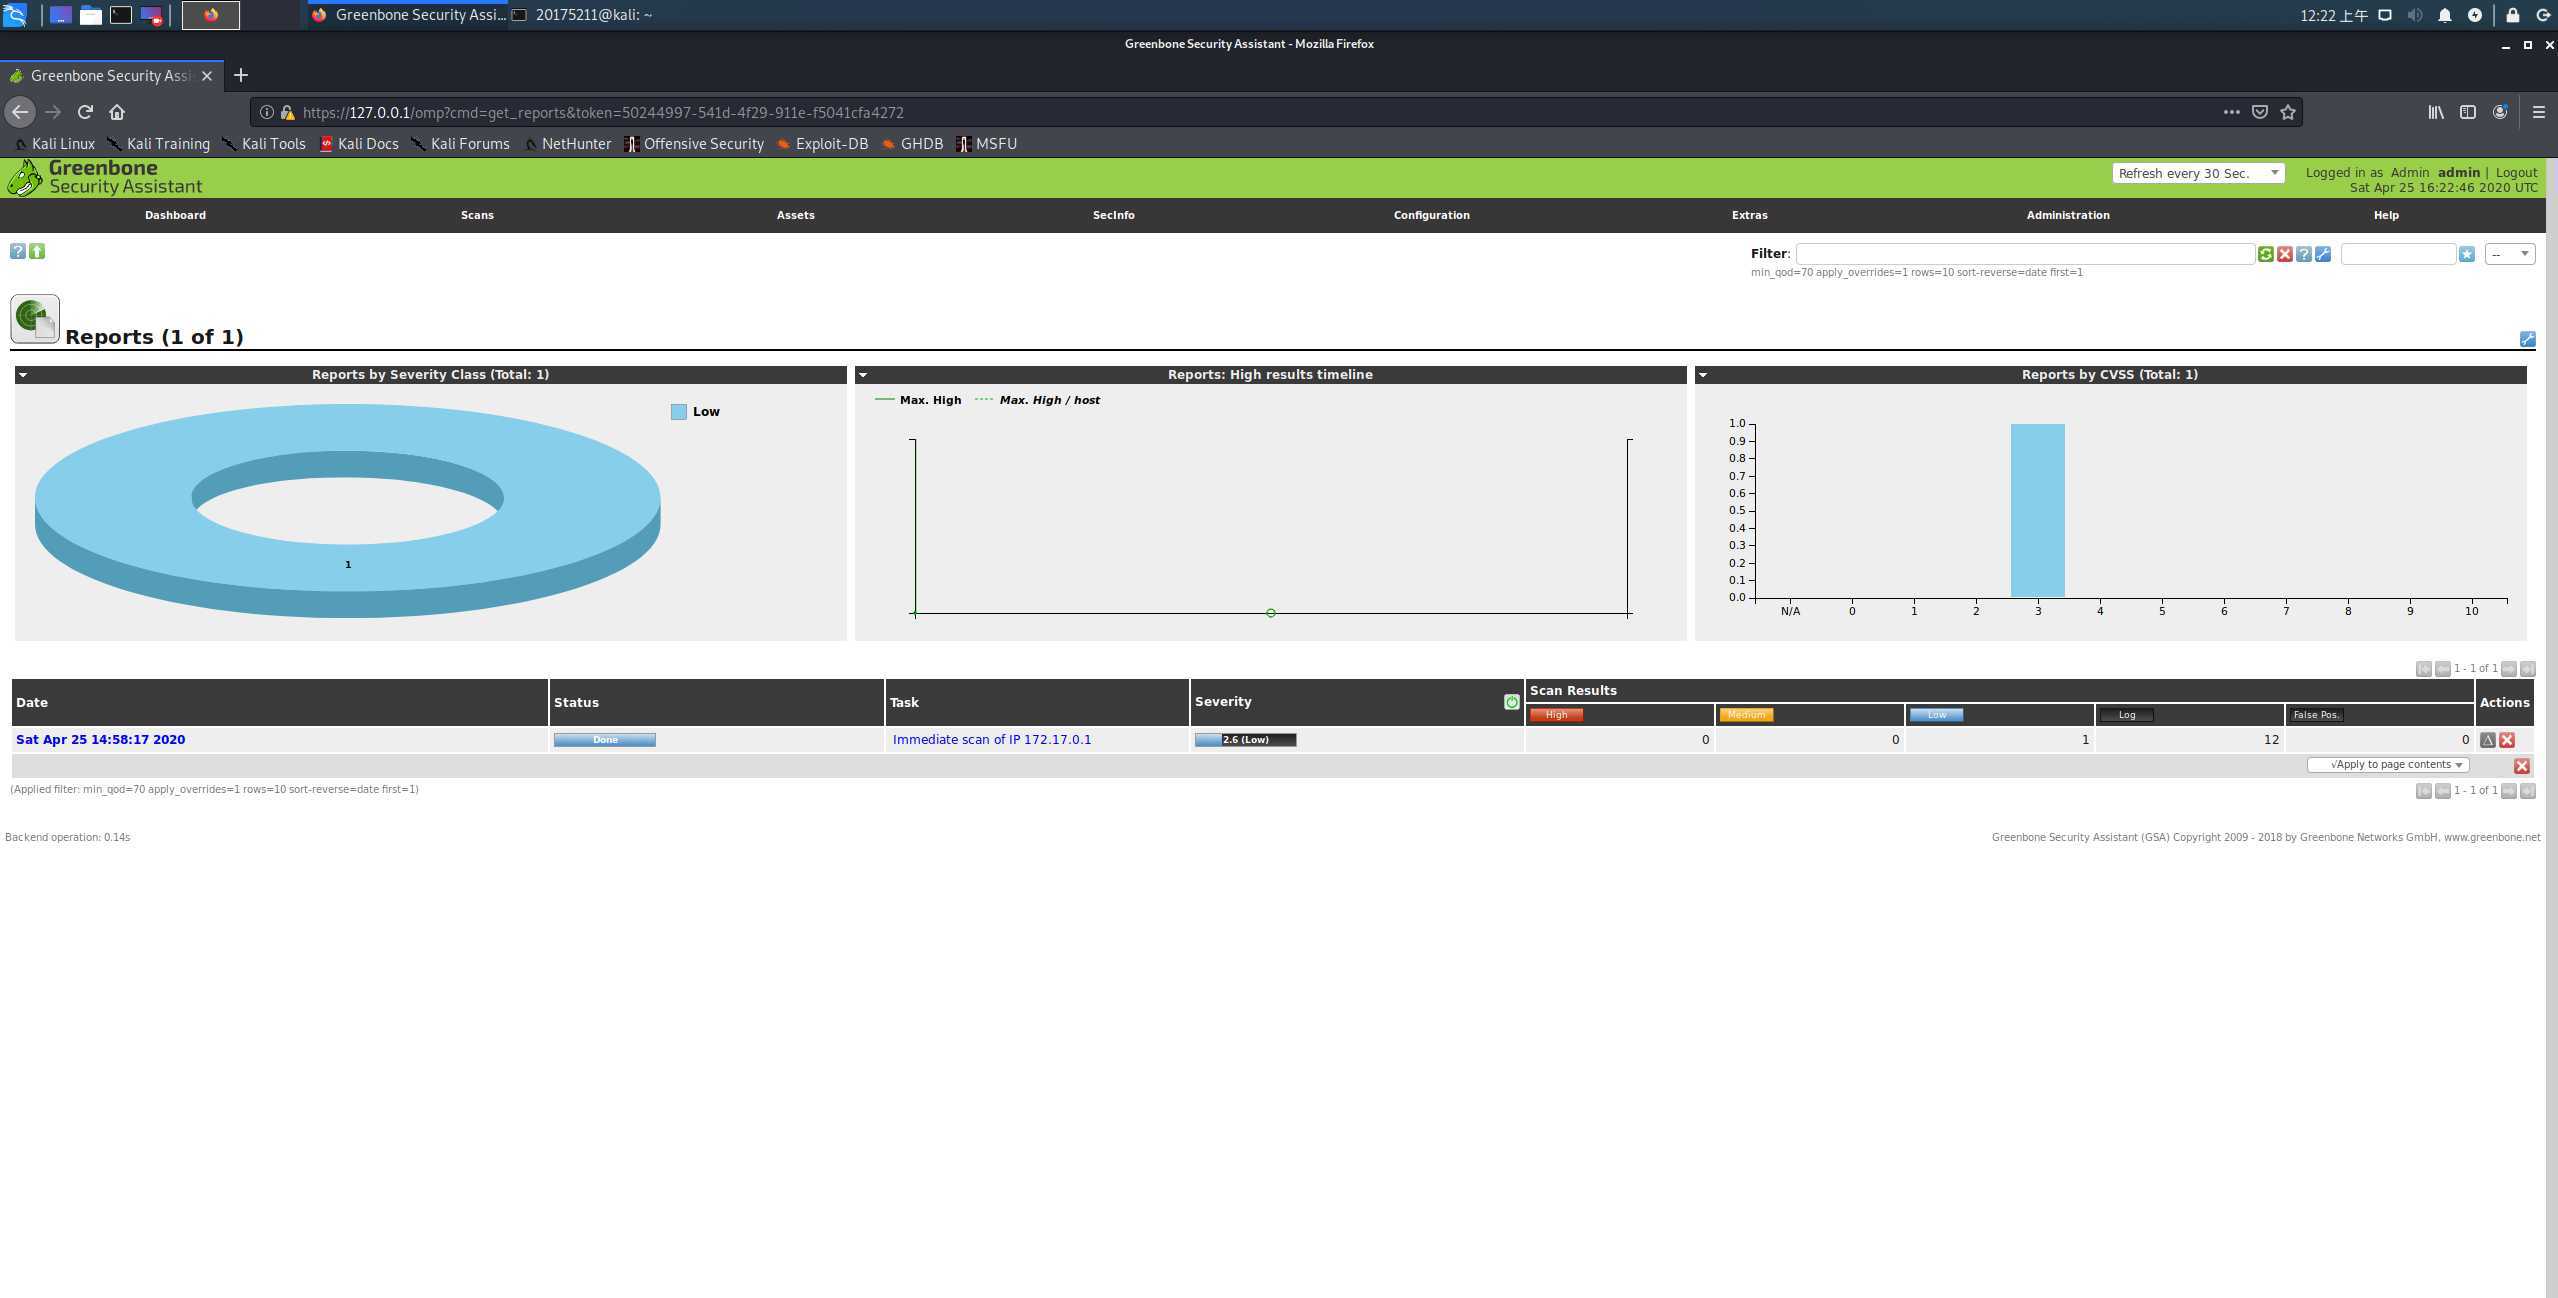Open the Help menu

click(x=2386, y=215)
